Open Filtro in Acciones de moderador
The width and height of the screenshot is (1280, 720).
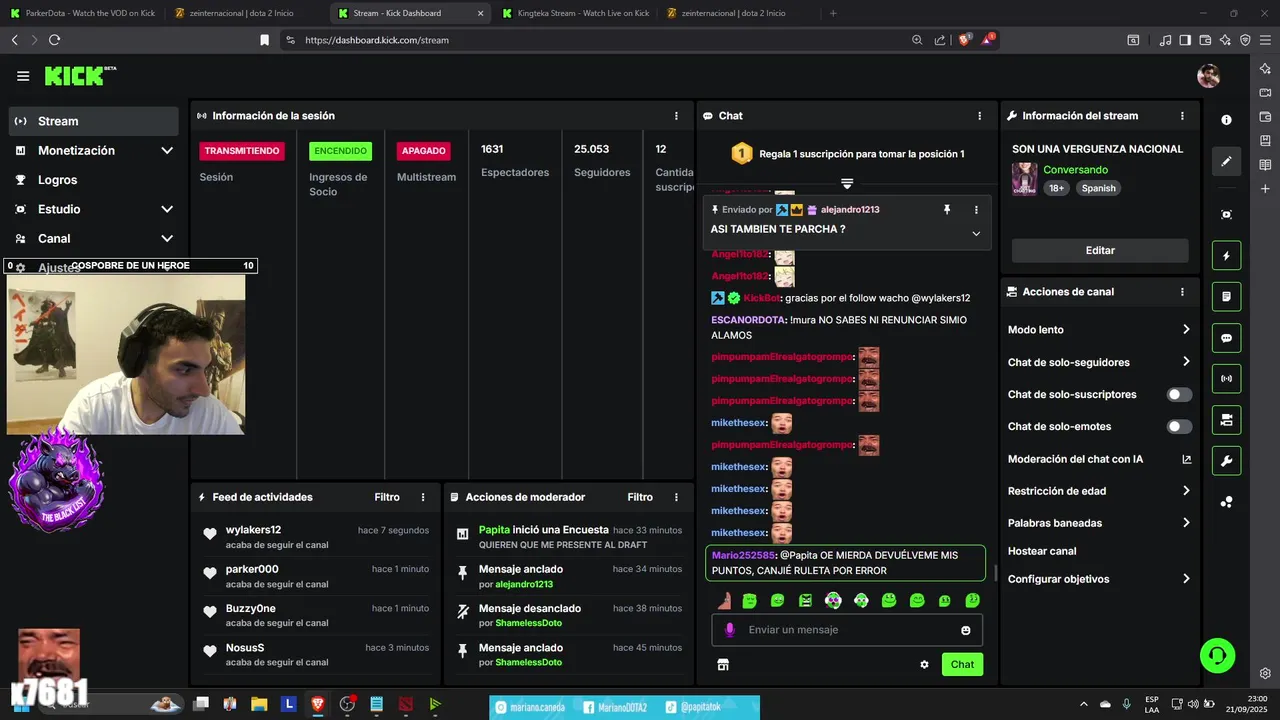(x=640, y=497)
